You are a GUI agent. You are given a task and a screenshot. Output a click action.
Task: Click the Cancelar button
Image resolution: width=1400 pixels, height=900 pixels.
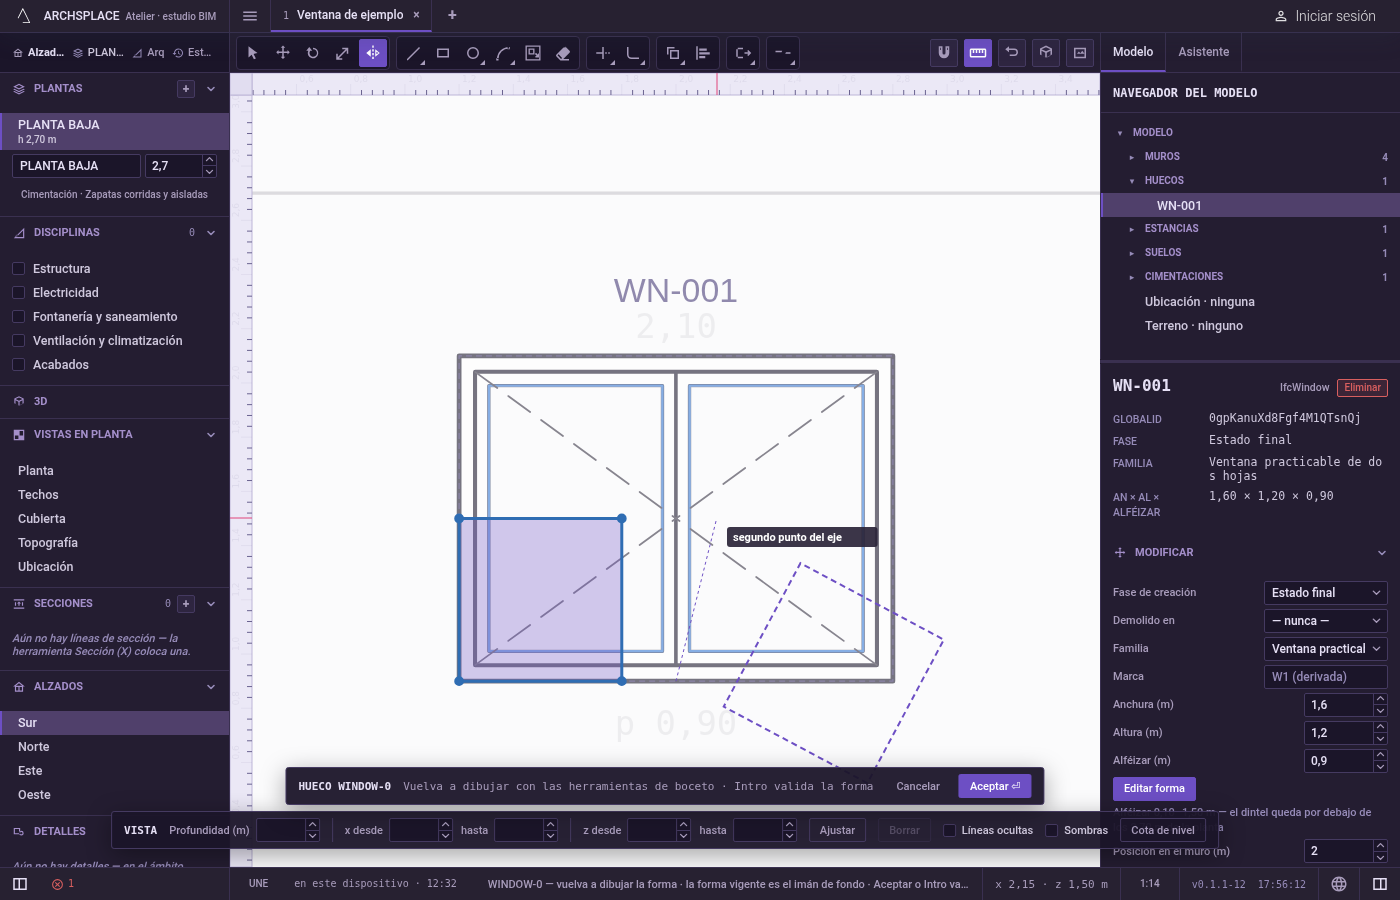(x=918, y=787)
